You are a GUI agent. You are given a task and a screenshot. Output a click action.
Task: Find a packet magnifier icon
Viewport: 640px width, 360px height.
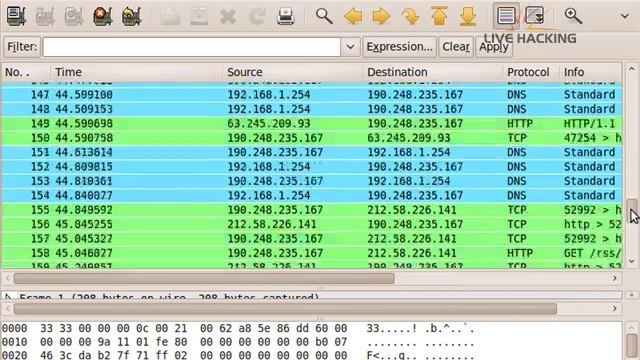coord(324,16)
